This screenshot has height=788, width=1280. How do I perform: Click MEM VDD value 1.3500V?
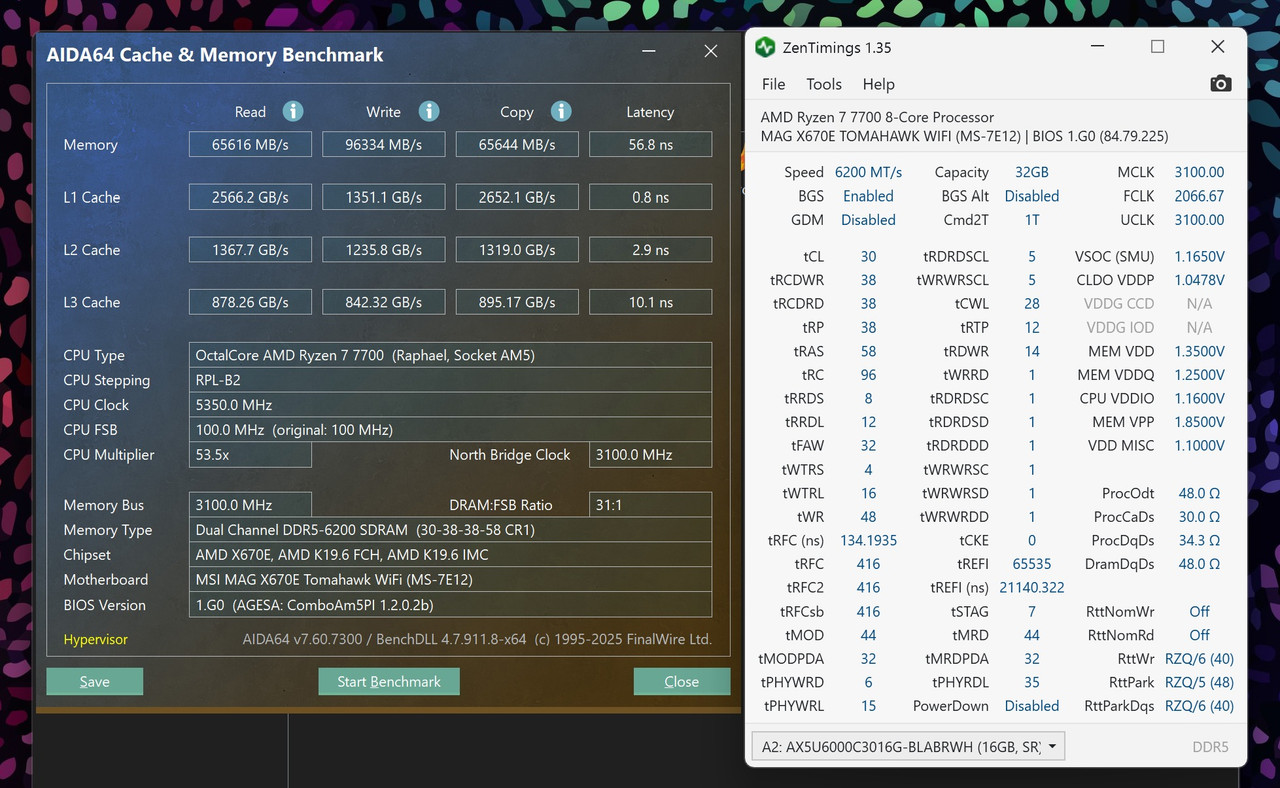1199,351
